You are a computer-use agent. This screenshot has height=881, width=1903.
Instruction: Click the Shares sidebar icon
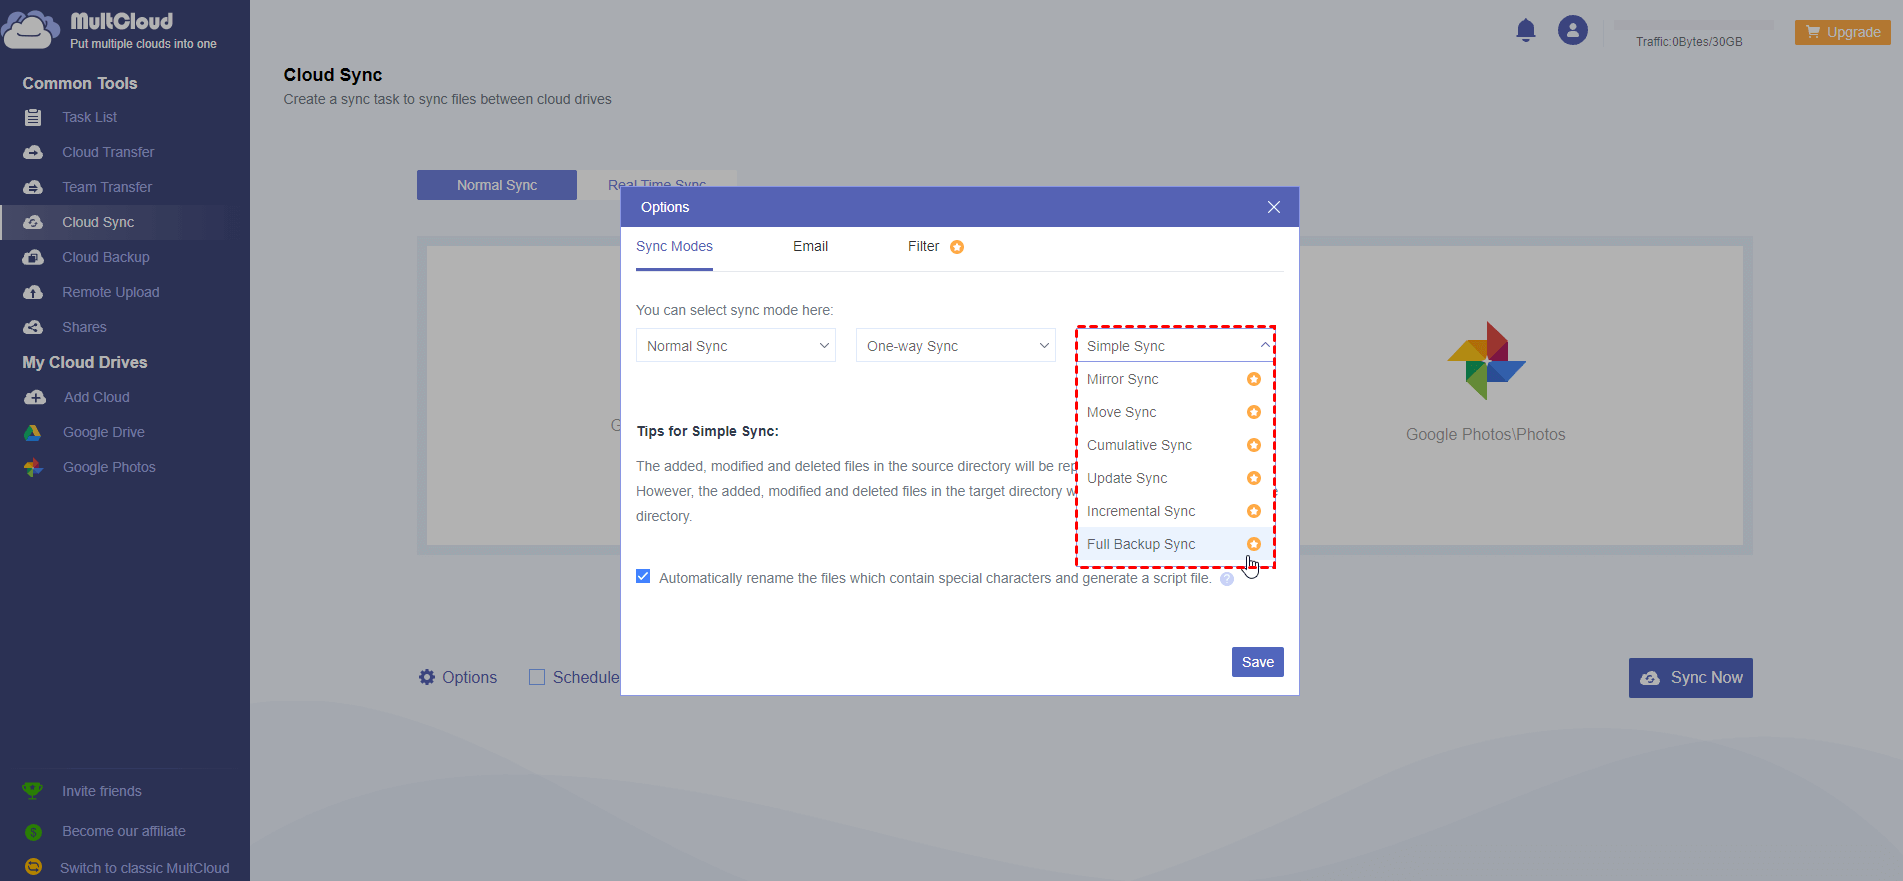coord(33,328)
